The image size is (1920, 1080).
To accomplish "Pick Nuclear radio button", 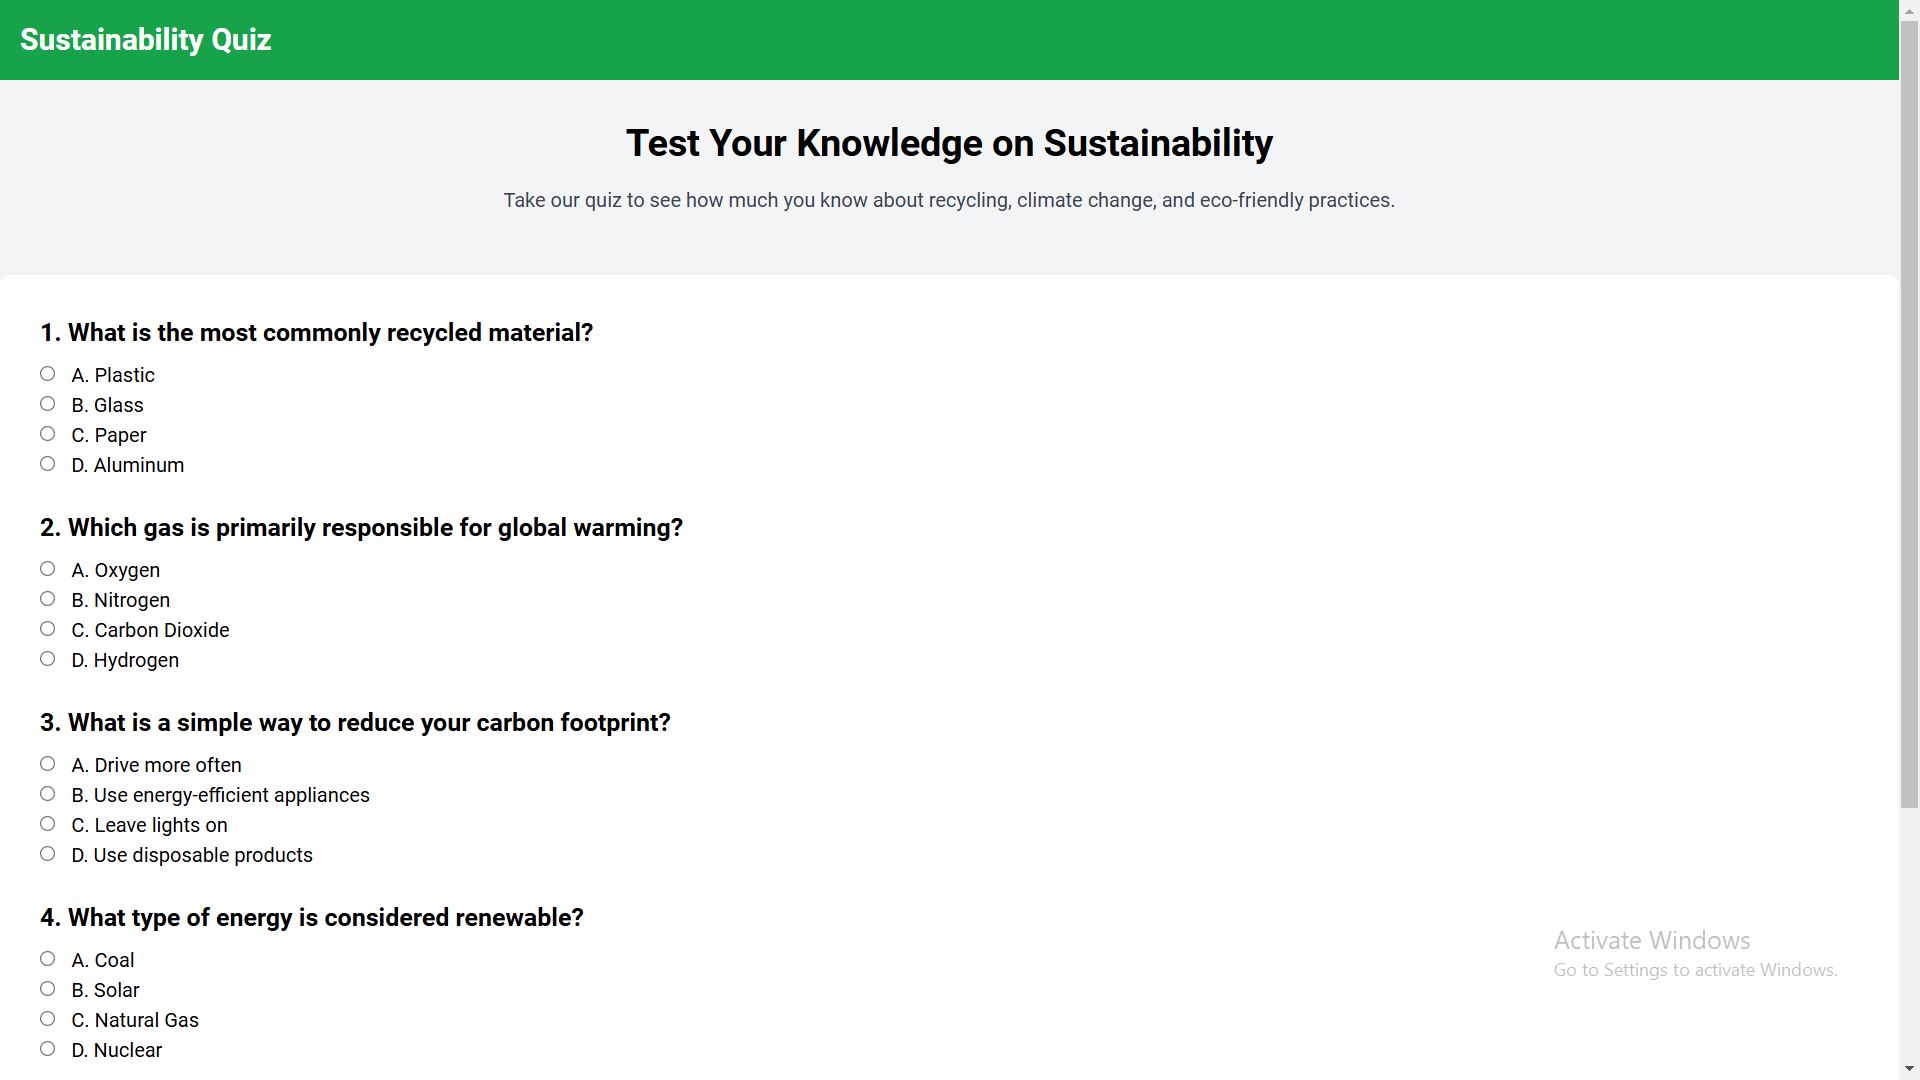I will (48, 1049).
